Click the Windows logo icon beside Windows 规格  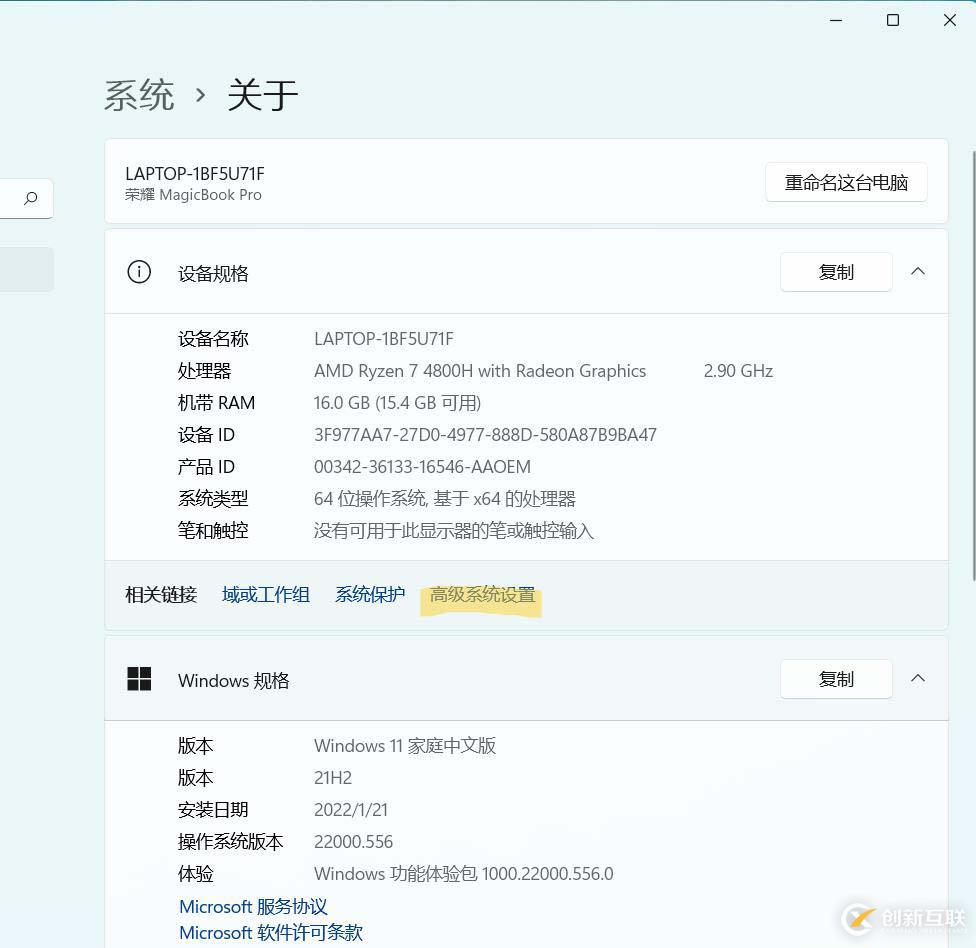(x=139, y=678)
